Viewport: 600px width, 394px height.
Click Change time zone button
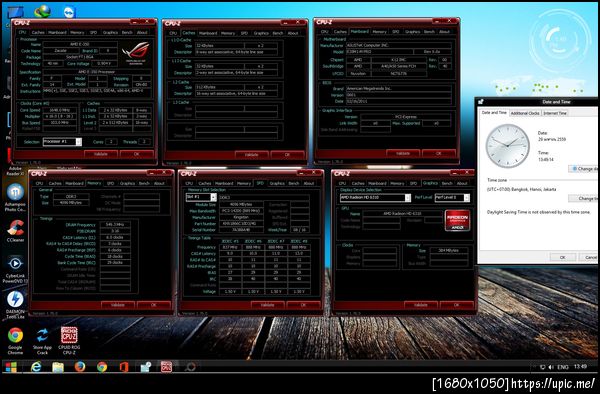584,198
